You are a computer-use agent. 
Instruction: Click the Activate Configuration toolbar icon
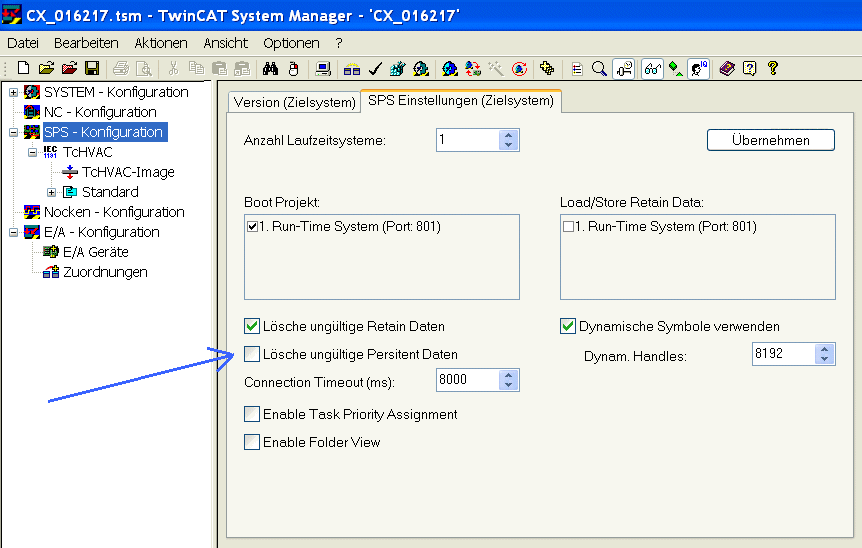pyautogui.click(x=397, y=68)
